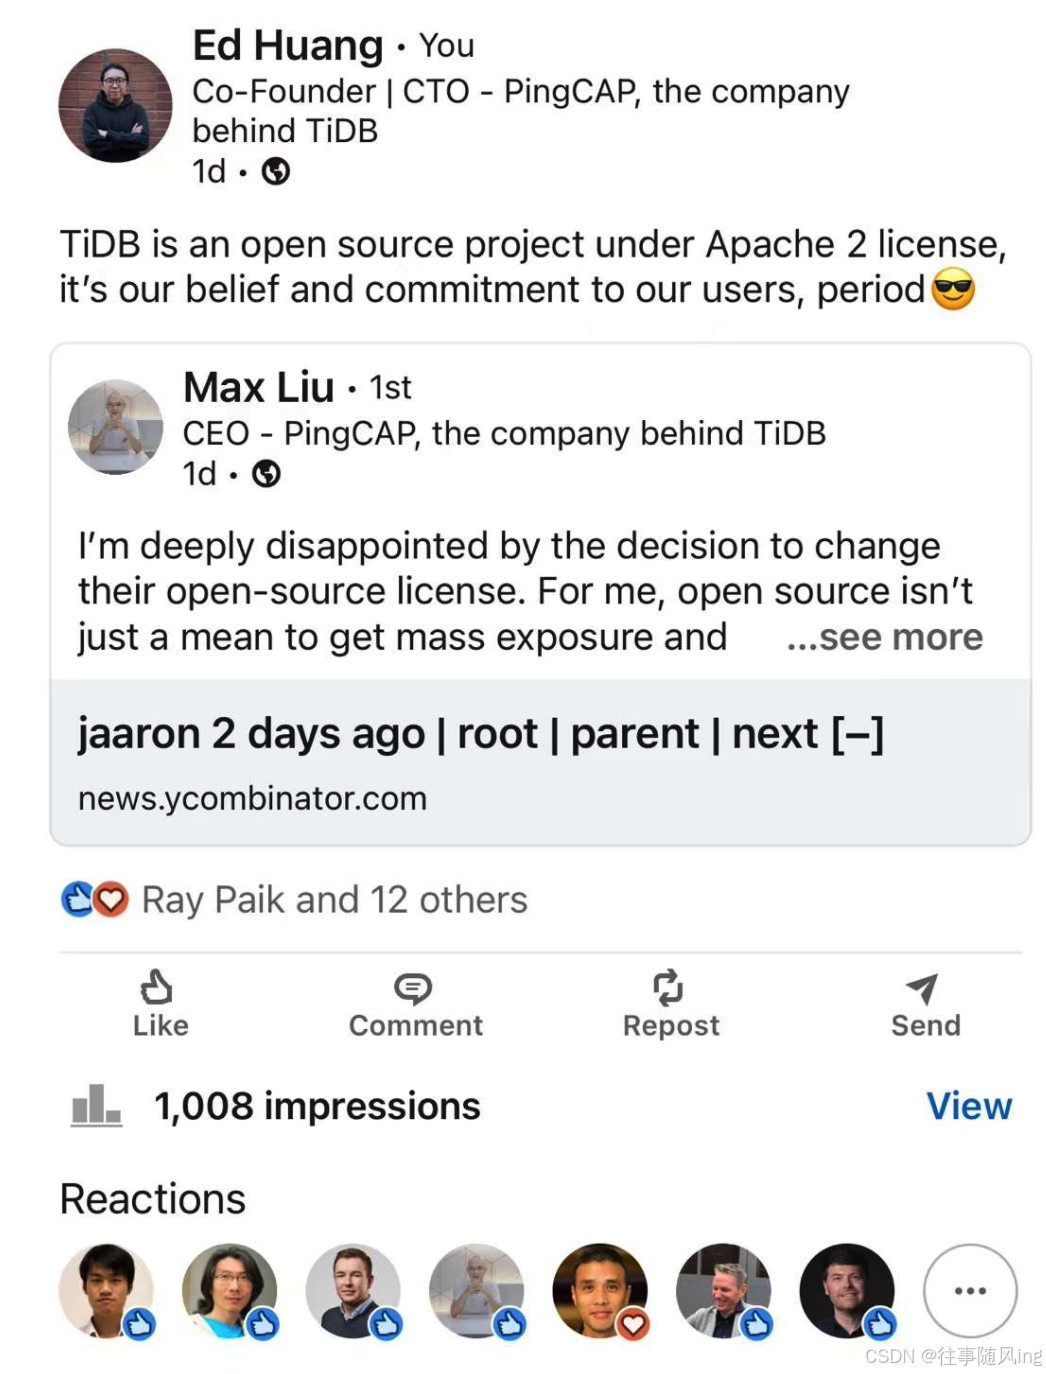The image size is (1046, 1374).
Task: Click the Max Liu name heading
Action: coord(259,387)
